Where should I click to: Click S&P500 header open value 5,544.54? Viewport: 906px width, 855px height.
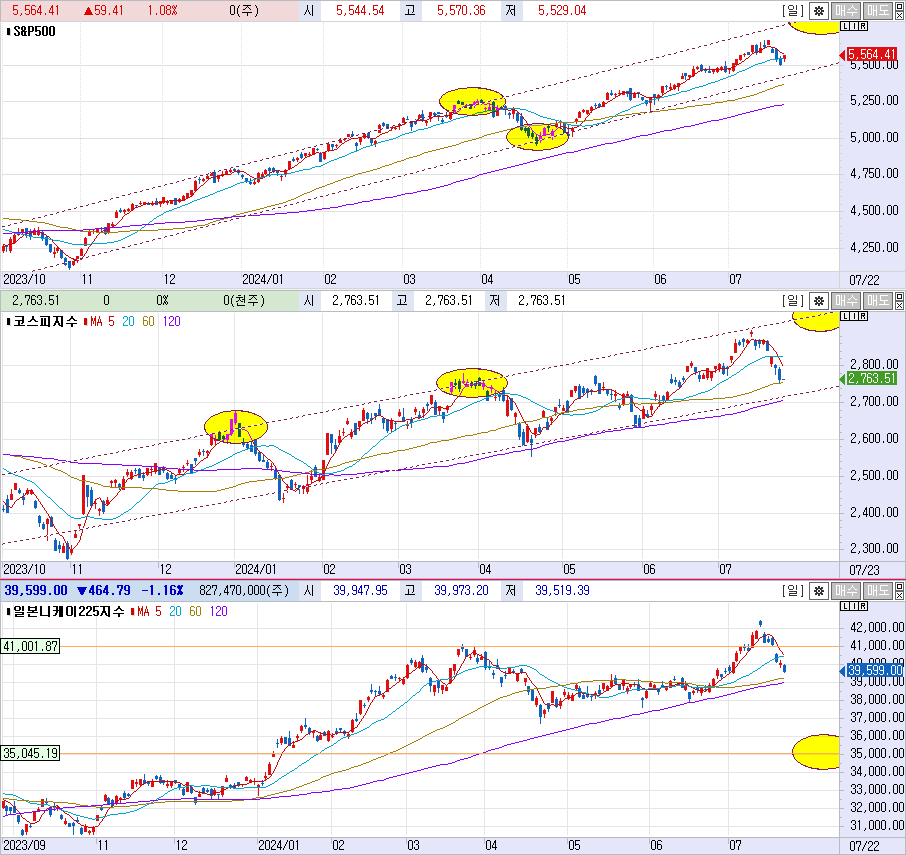point(360,10)
